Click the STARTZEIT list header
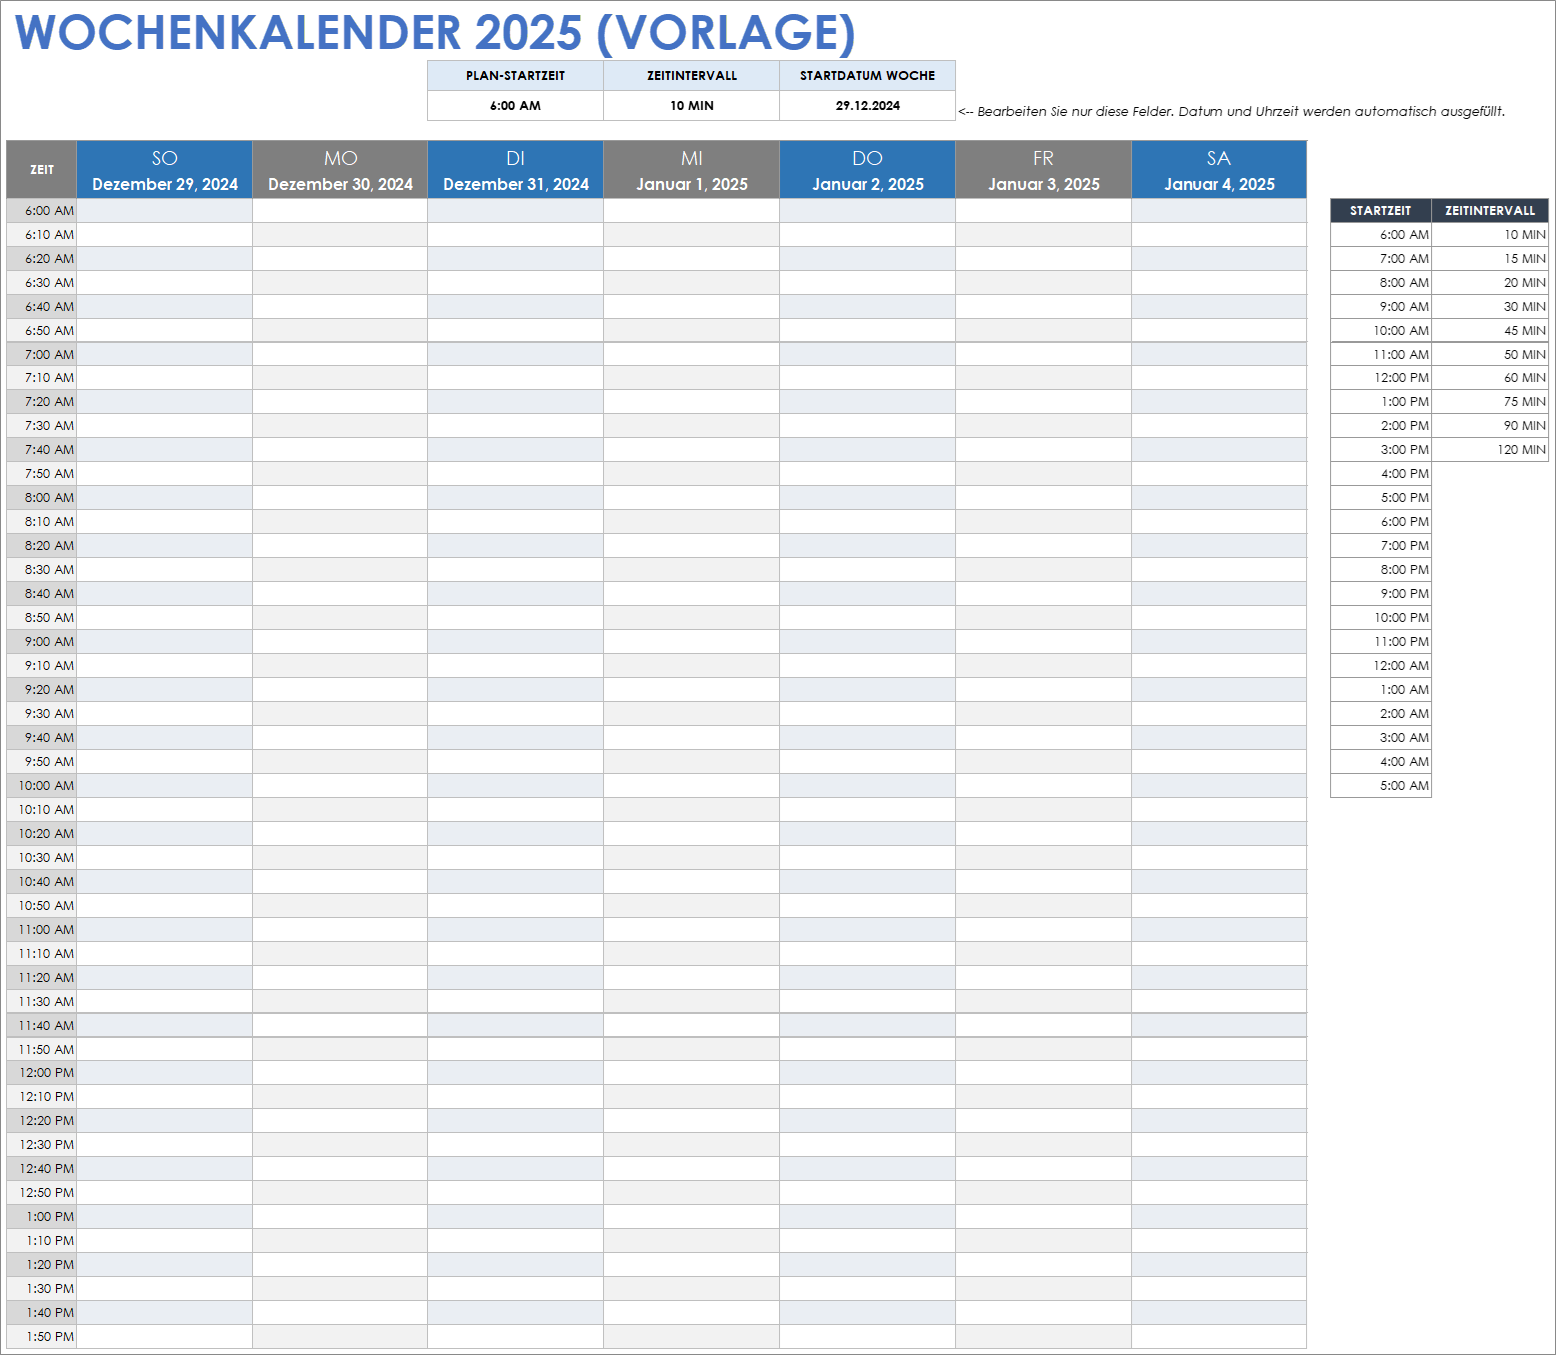Viewport: 1556px width, 1355px height. (x=1381, y=211)
